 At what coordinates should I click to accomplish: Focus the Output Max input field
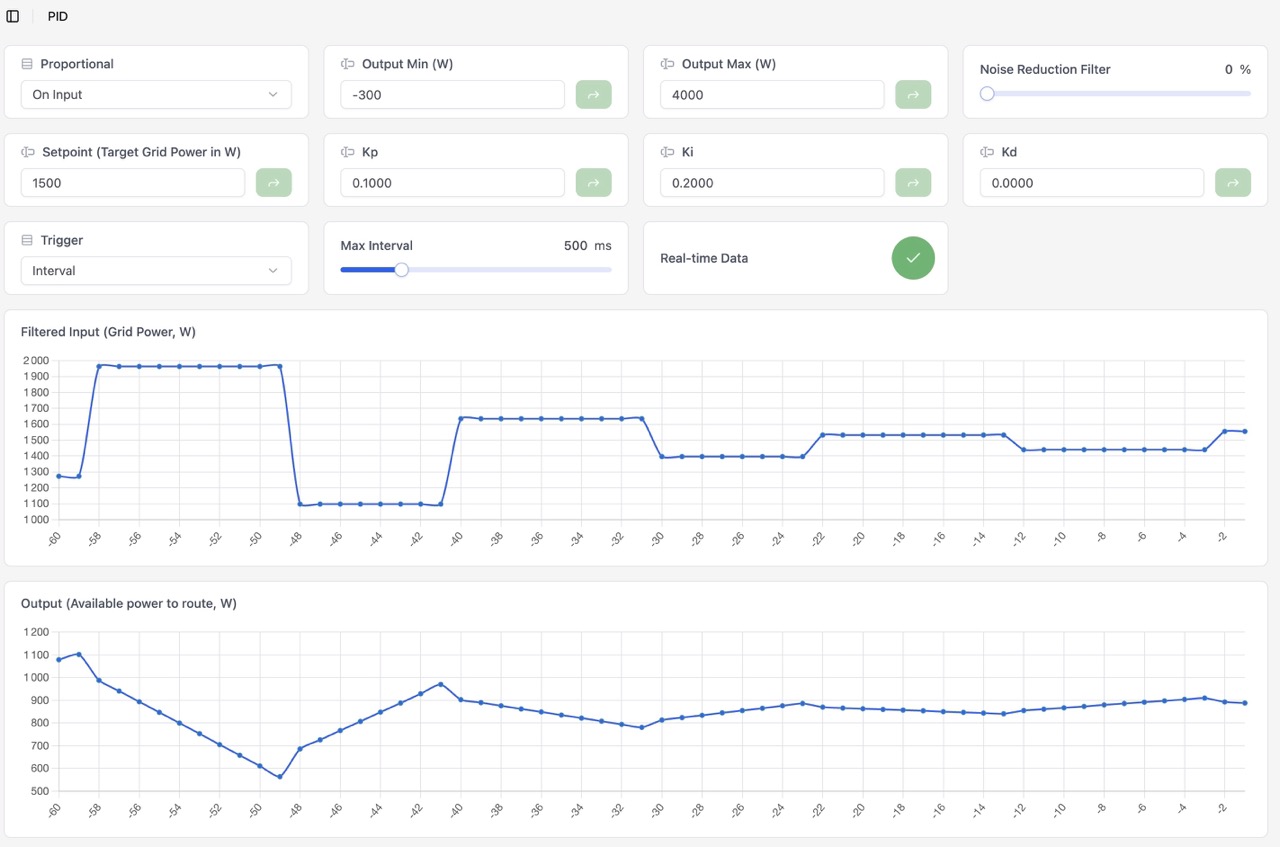pos(772,95)
